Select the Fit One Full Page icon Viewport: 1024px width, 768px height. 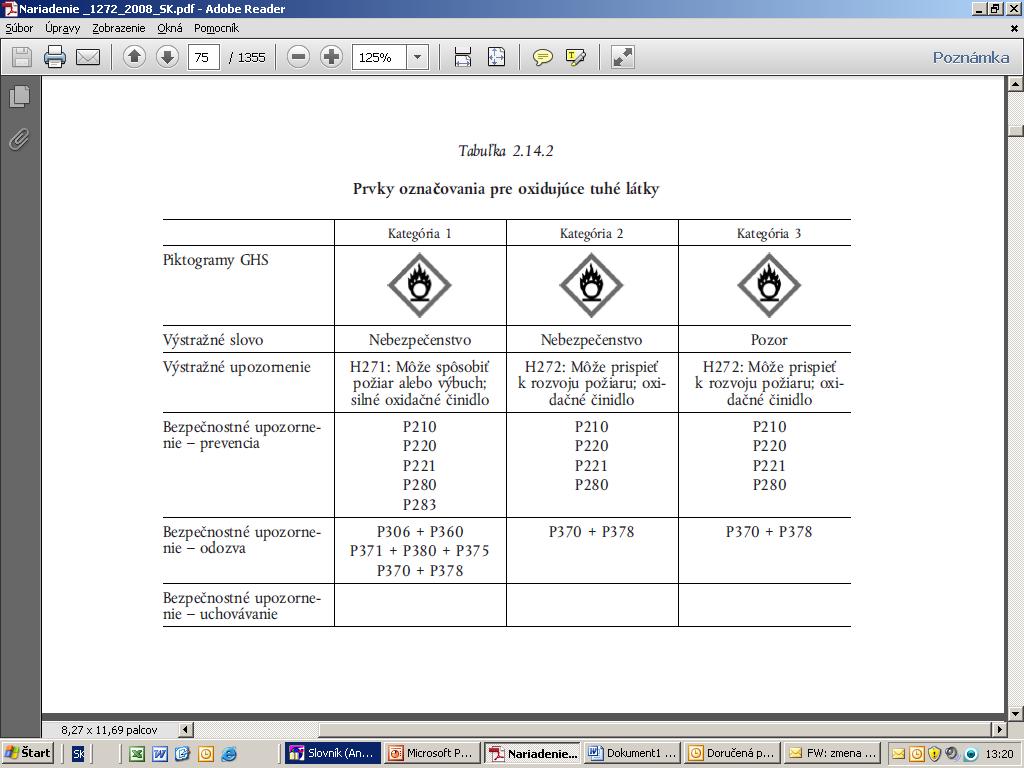[x=496, y=57]
